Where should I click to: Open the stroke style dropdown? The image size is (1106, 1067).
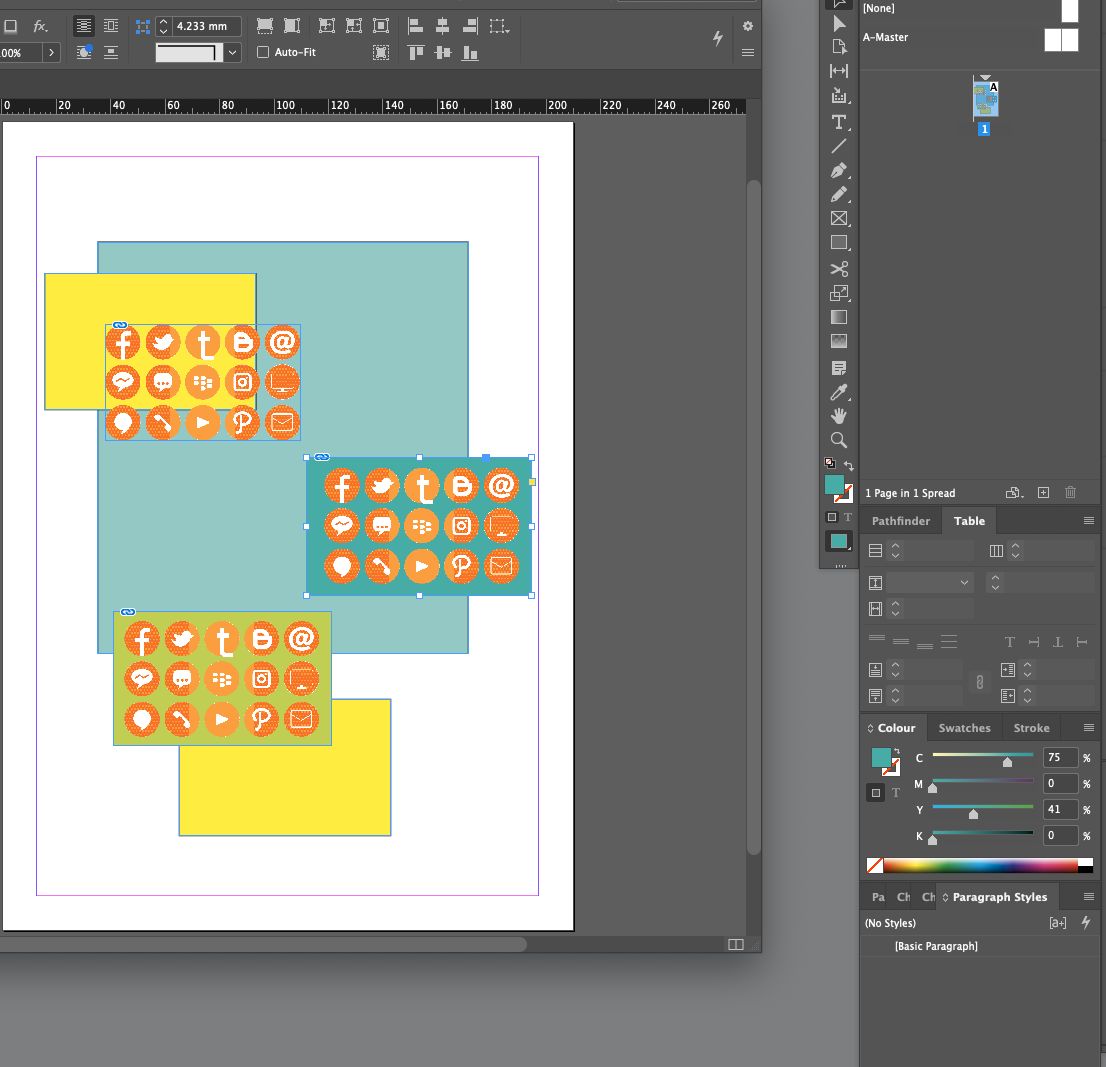tap(233, 52)
